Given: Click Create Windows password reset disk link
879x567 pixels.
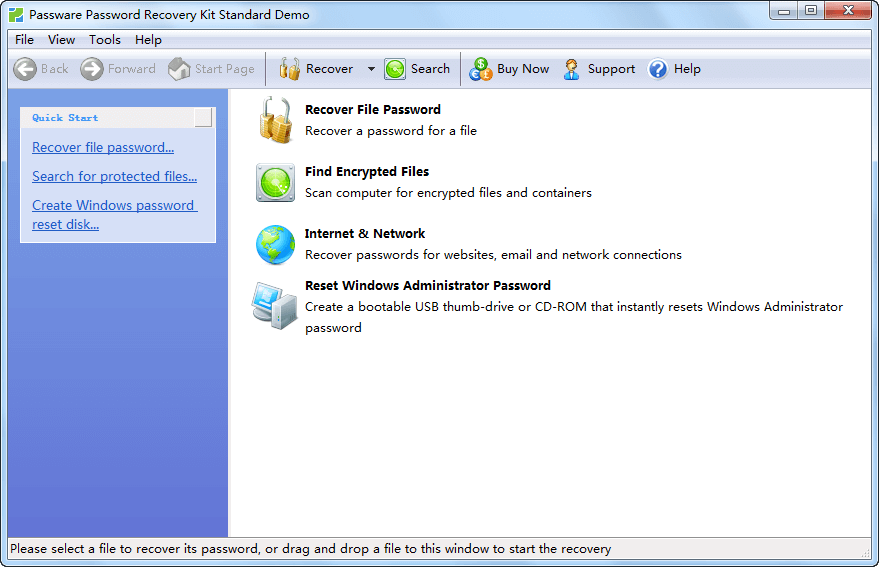Looking at the screenshot, I should (114, 215).
